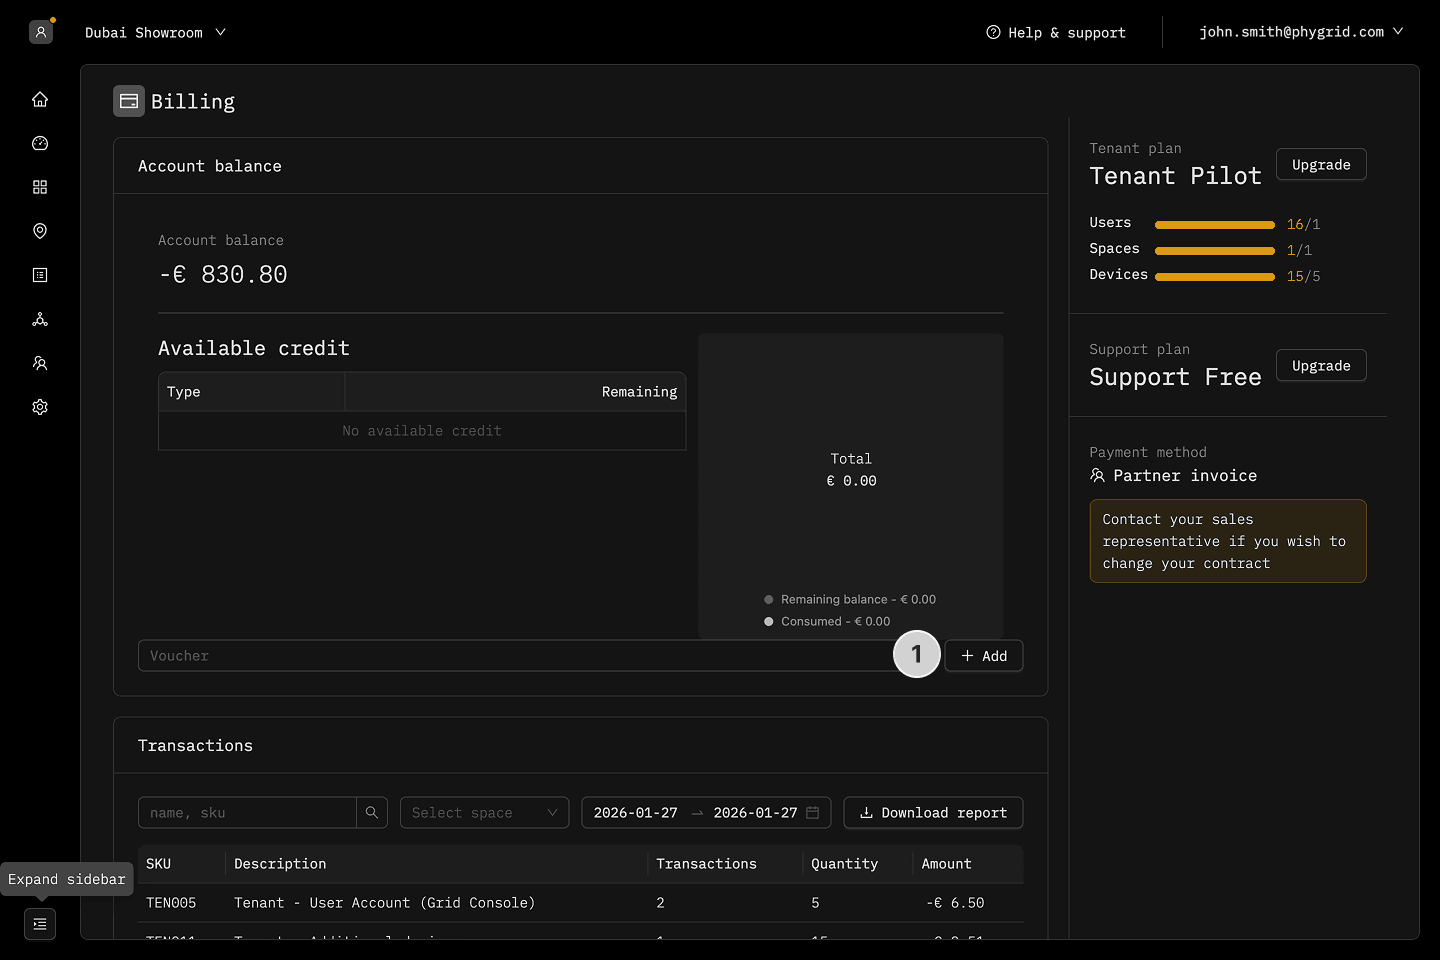Click the Download report button

pos(933,813)
